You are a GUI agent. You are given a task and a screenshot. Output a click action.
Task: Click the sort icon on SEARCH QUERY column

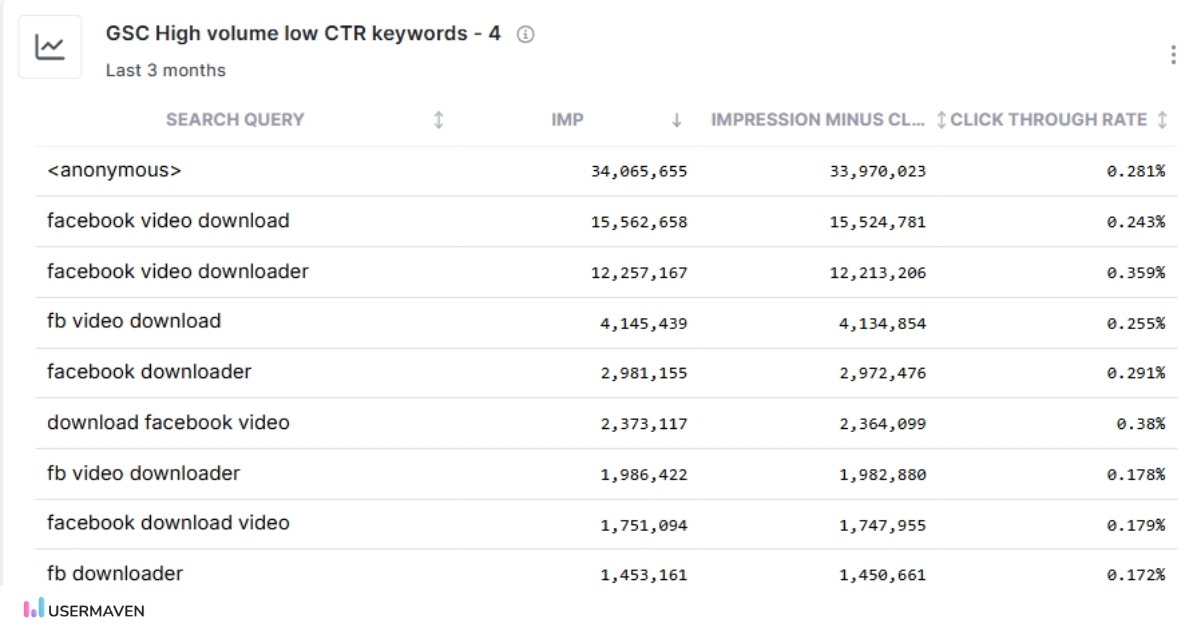coord(437,119)
